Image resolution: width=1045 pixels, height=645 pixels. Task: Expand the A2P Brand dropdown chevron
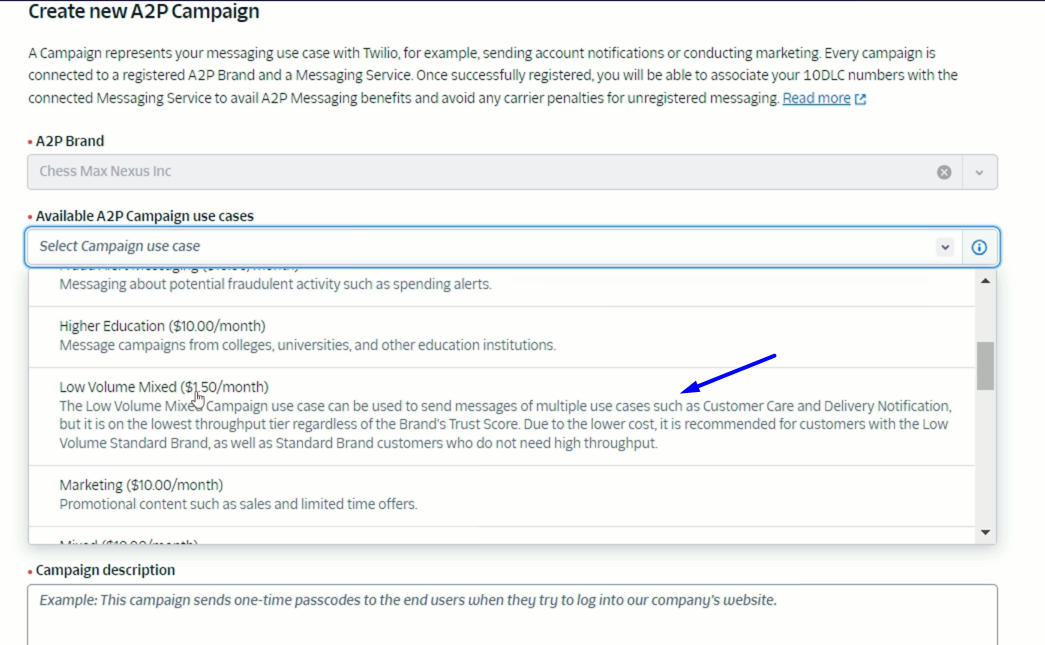(979, 172)
